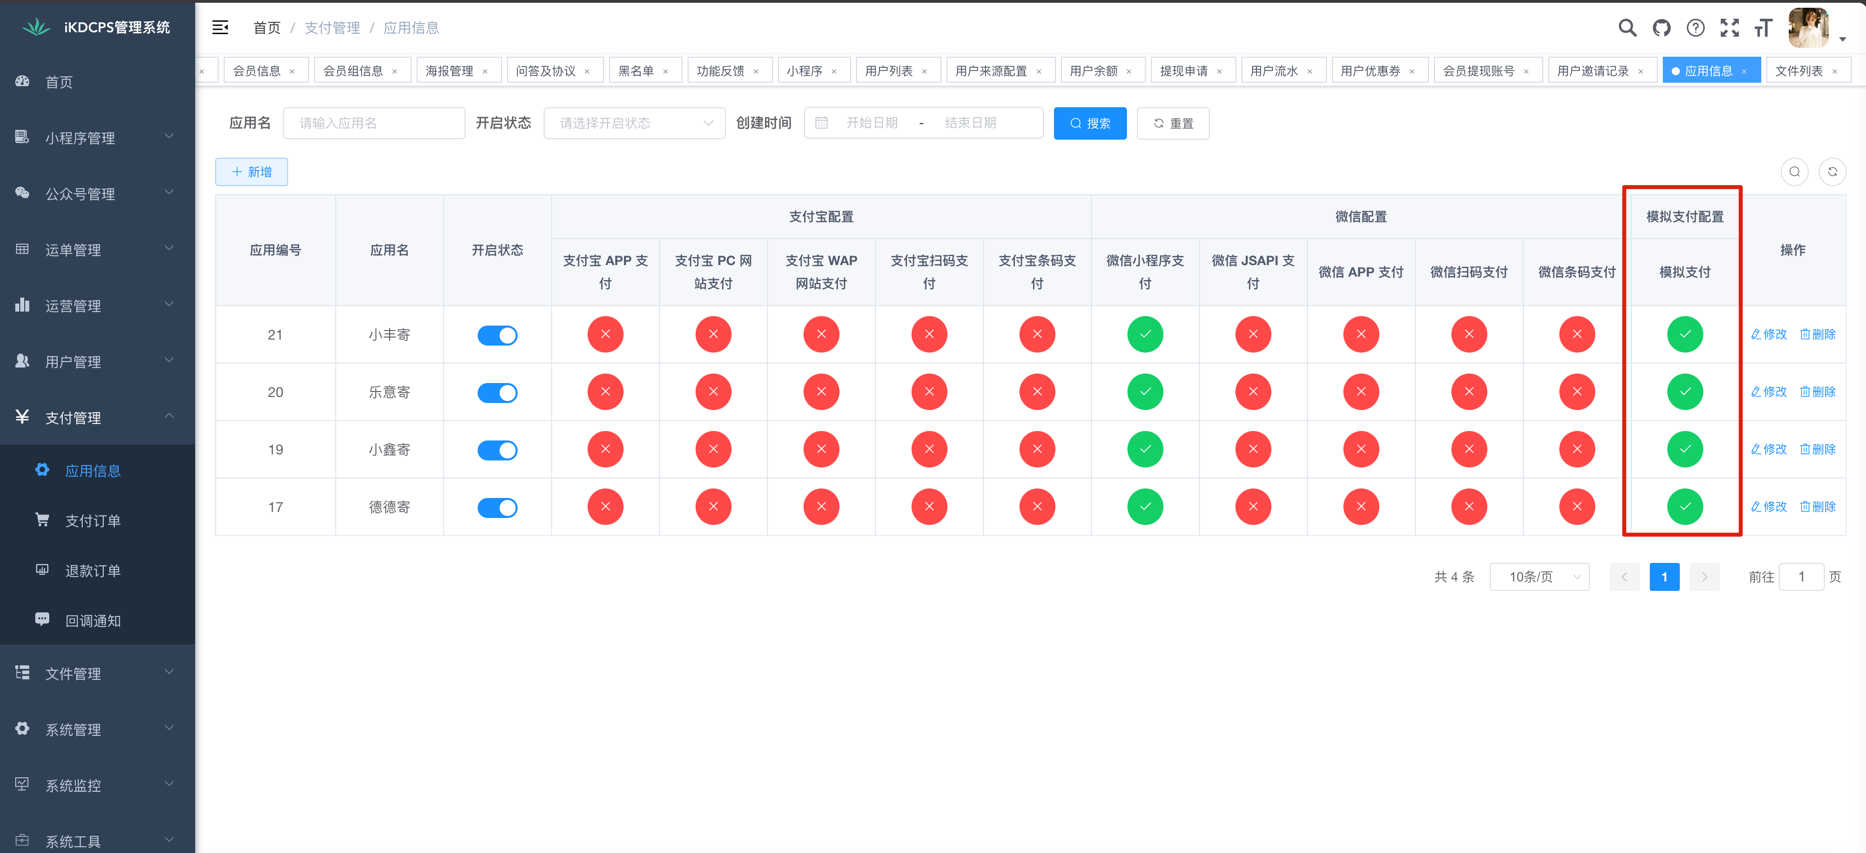Refresh the table with round refresh icon

pos(1833,172)
